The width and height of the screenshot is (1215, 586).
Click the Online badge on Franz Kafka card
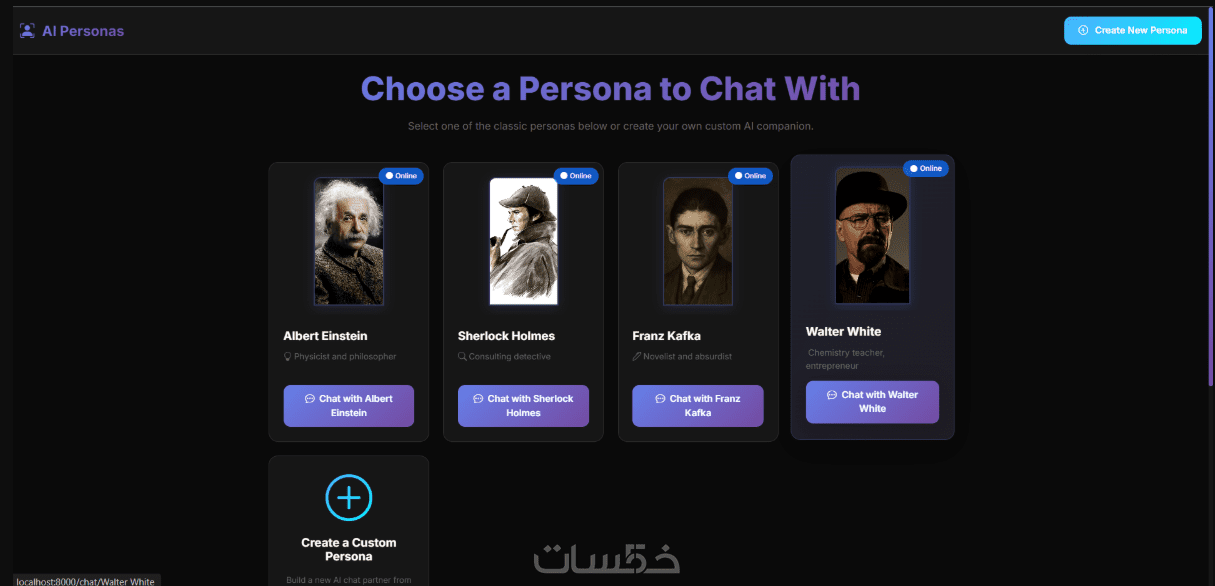750,176
